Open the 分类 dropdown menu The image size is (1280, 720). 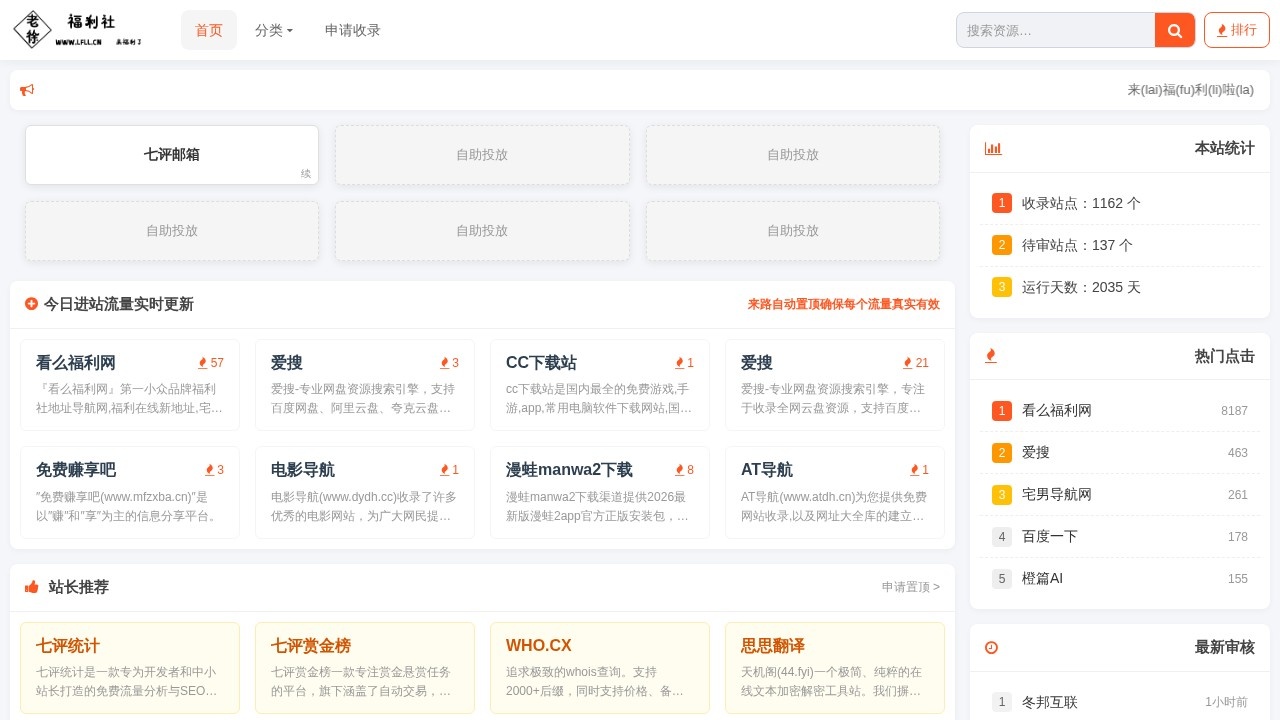(x=274, y=30)
